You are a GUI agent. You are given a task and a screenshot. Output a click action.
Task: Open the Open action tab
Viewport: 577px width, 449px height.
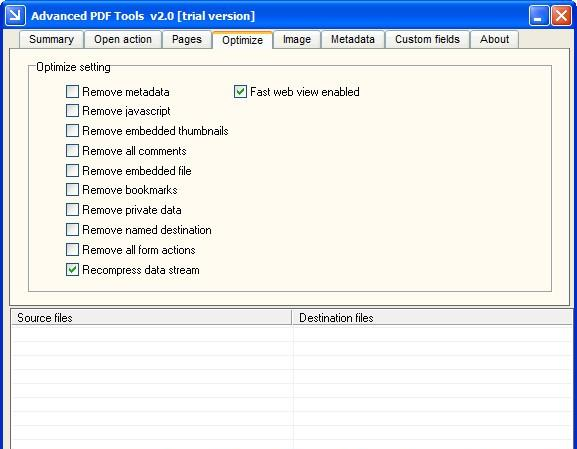pos(123,39)
